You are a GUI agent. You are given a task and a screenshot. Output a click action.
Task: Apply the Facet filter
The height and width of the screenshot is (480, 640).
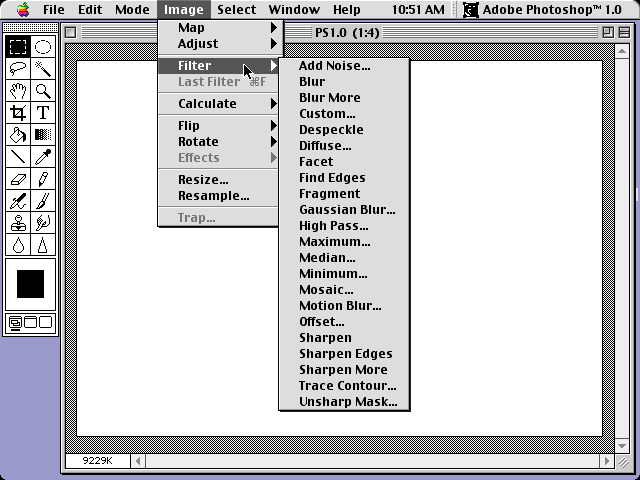pyautogui.click(x=344, y=162)
